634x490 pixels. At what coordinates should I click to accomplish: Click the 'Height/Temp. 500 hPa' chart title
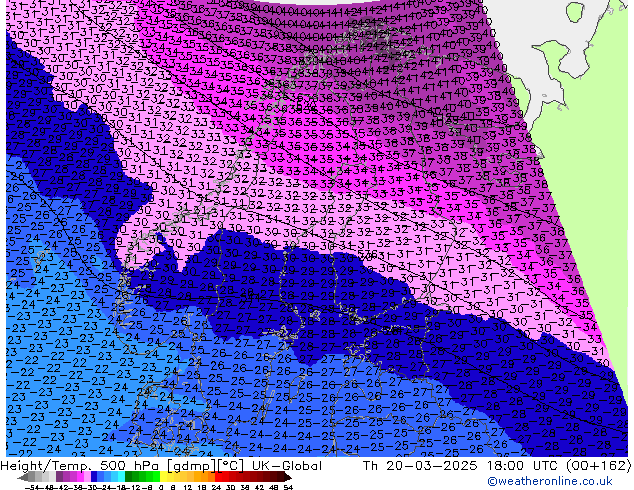[80, 466]
